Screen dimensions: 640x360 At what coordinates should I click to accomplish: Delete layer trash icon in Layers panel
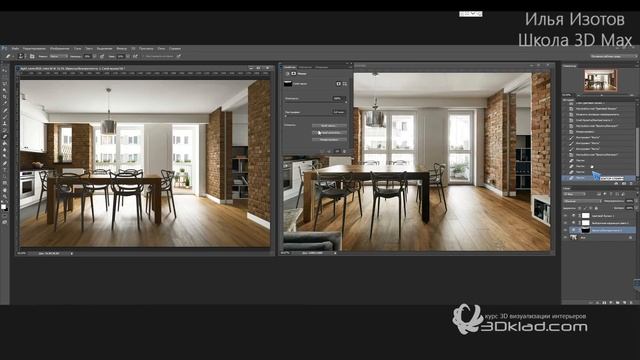click(x=631, y=302)
